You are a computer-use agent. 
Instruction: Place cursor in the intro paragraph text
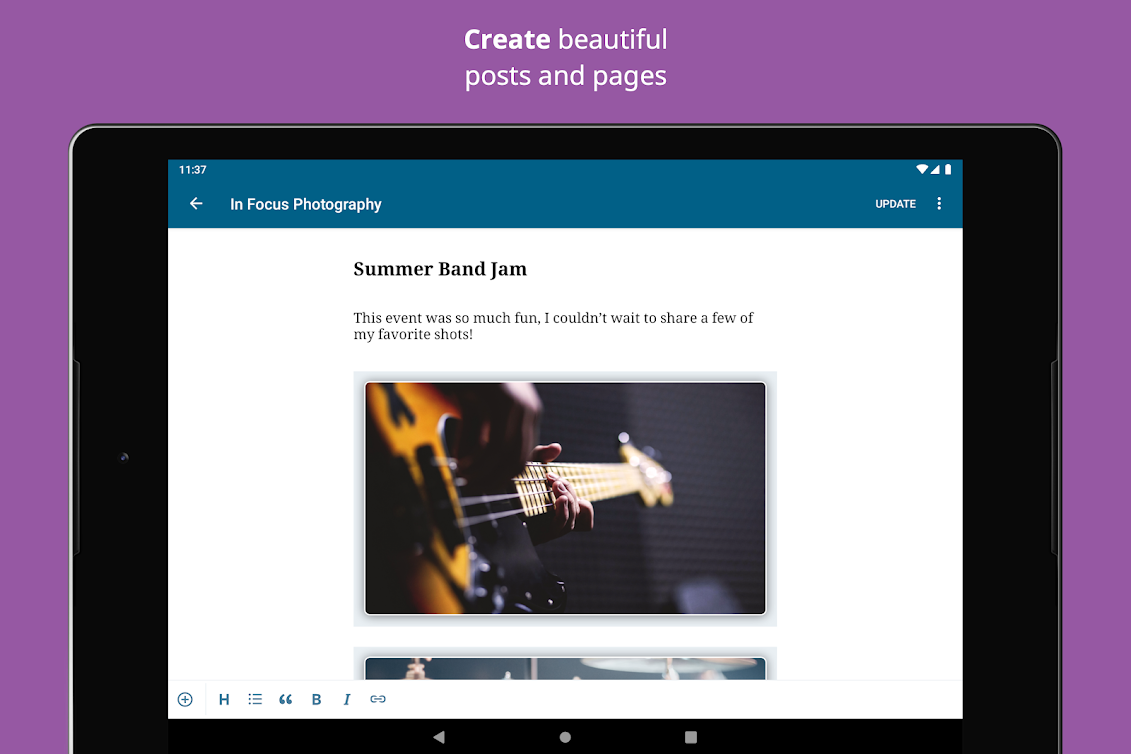(x=553, y=326)
